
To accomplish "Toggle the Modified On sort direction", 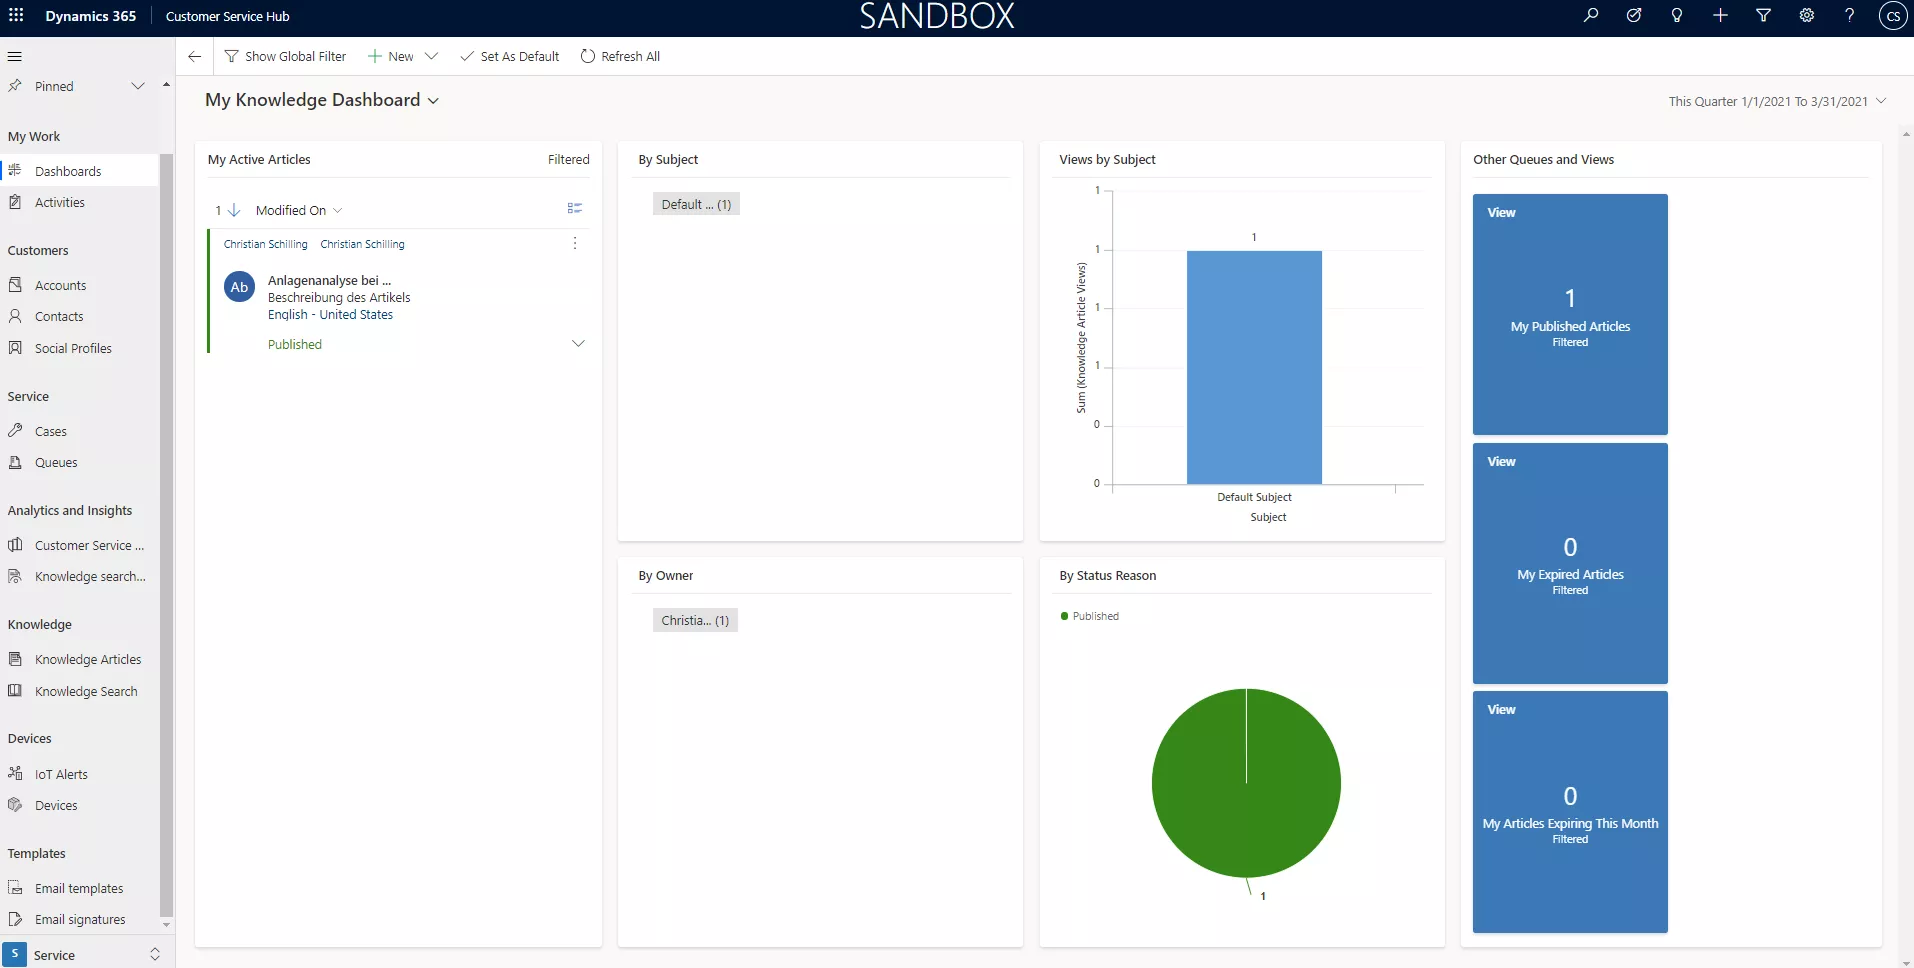I will coord(232,209).
